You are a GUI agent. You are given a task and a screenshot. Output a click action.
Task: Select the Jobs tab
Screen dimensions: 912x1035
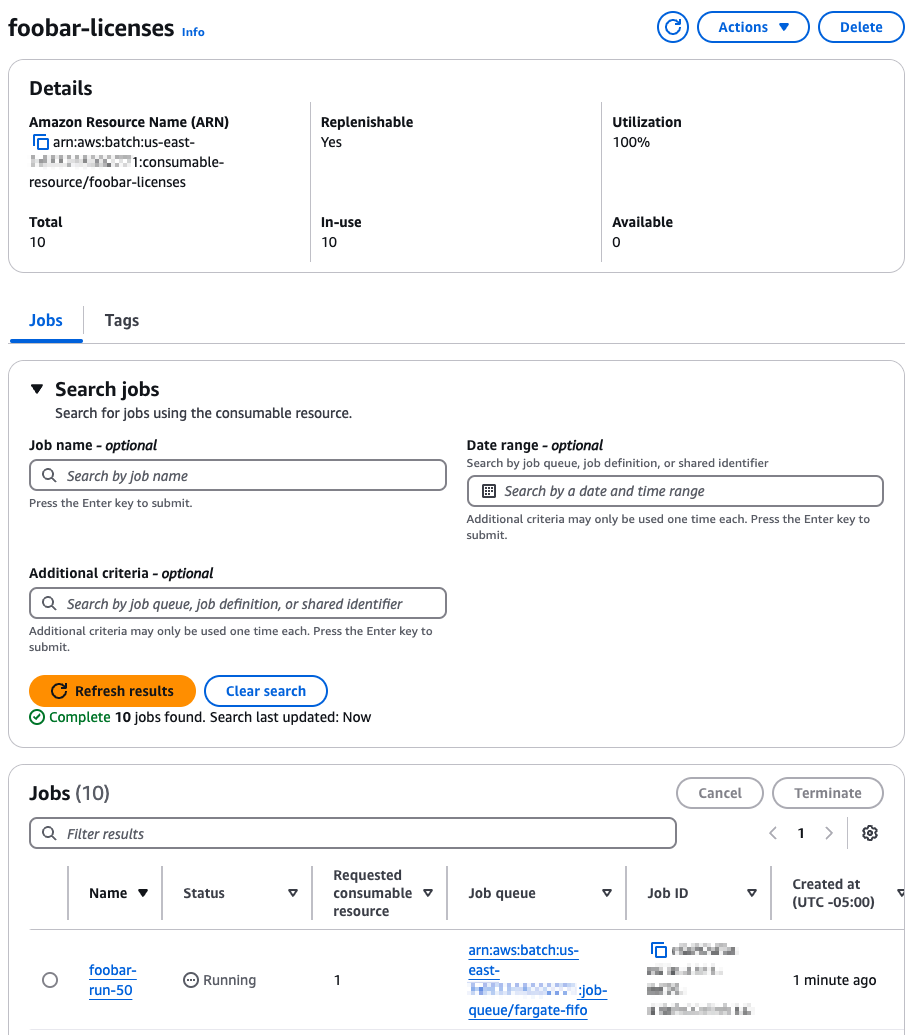pyautogui.click(x=45, y=320)
